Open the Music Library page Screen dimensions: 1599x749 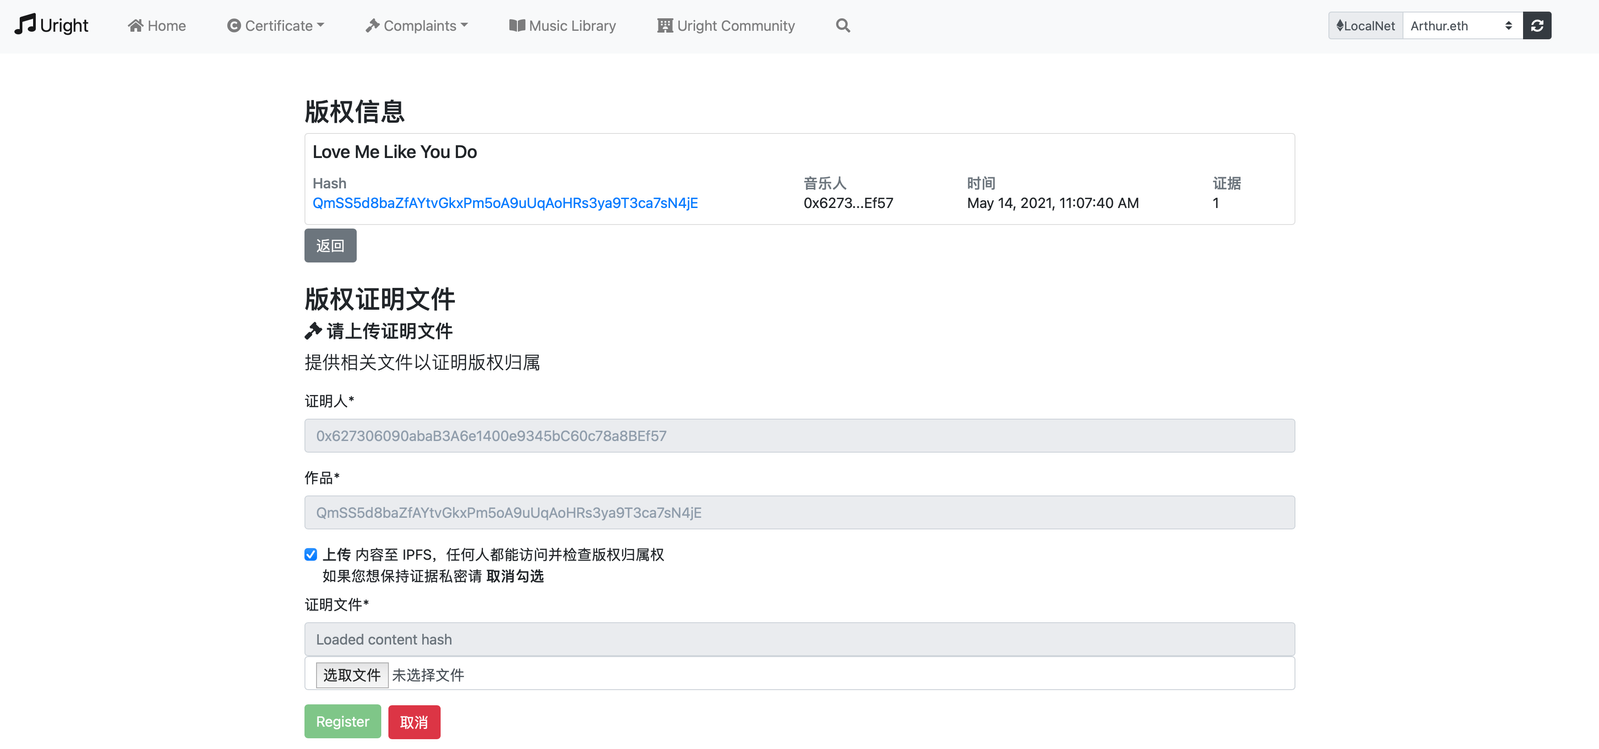click(563, 26)
